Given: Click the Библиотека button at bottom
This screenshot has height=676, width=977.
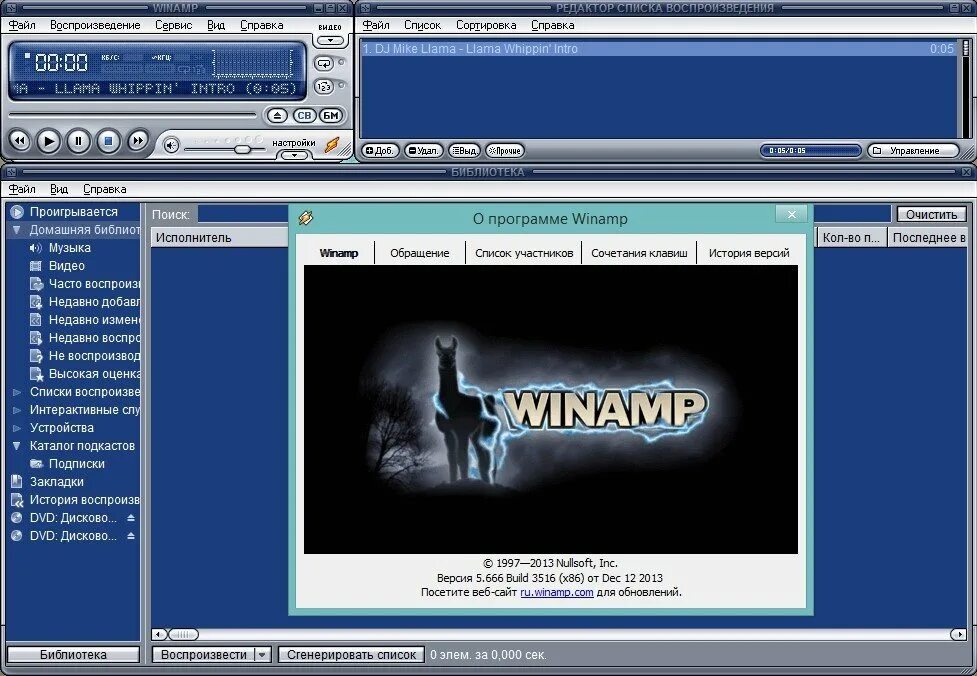Looking at the screenshot, I should (73, 655).
